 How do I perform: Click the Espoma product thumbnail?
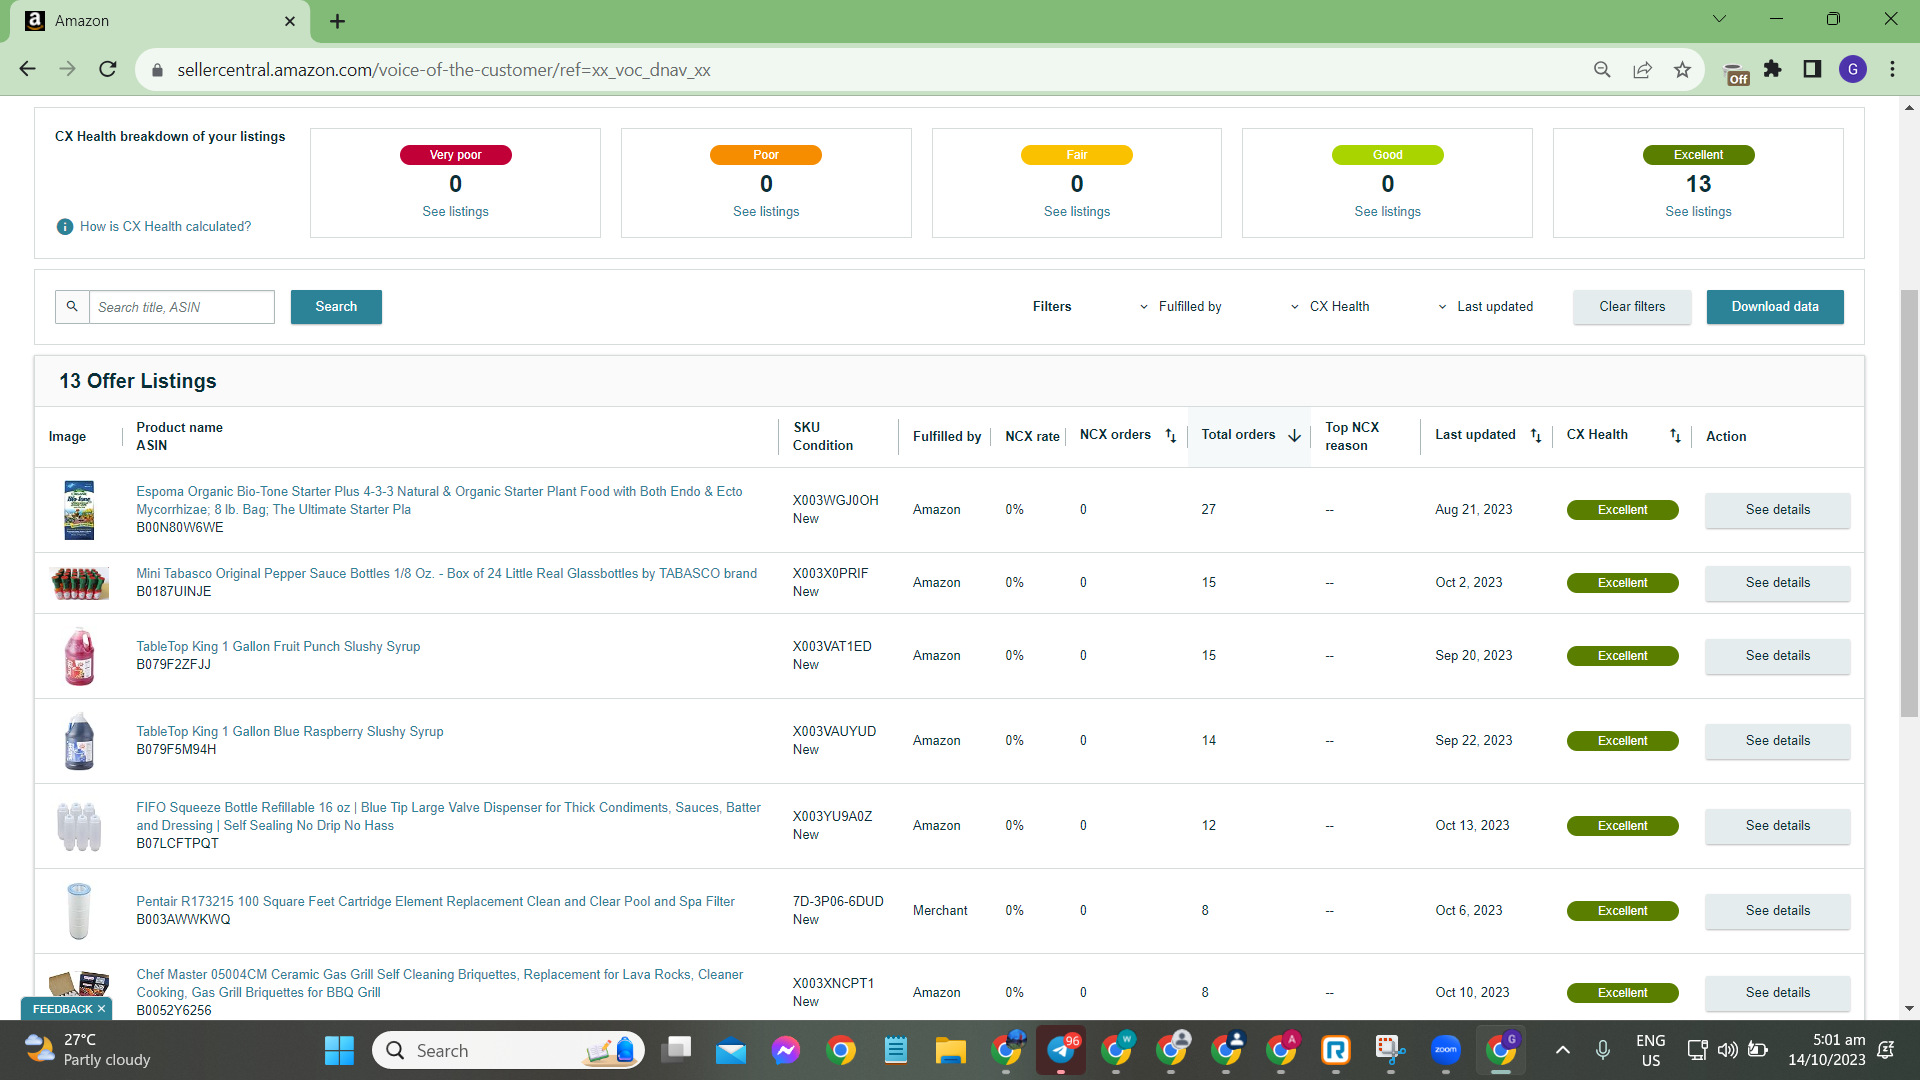tap(79, 510)
